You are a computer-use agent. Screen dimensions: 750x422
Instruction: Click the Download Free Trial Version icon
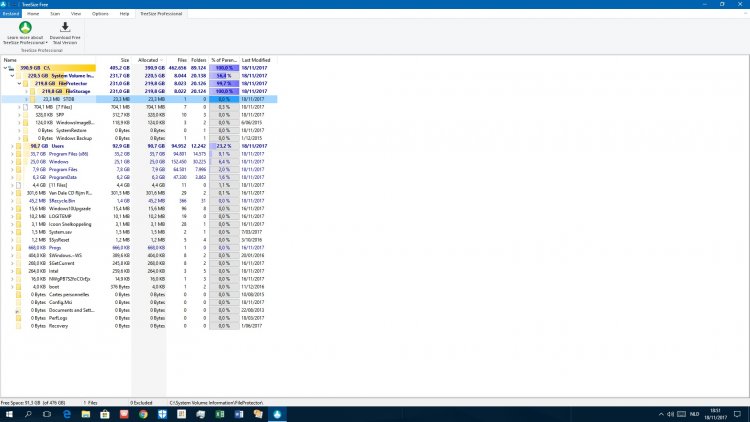pos(65,28)
